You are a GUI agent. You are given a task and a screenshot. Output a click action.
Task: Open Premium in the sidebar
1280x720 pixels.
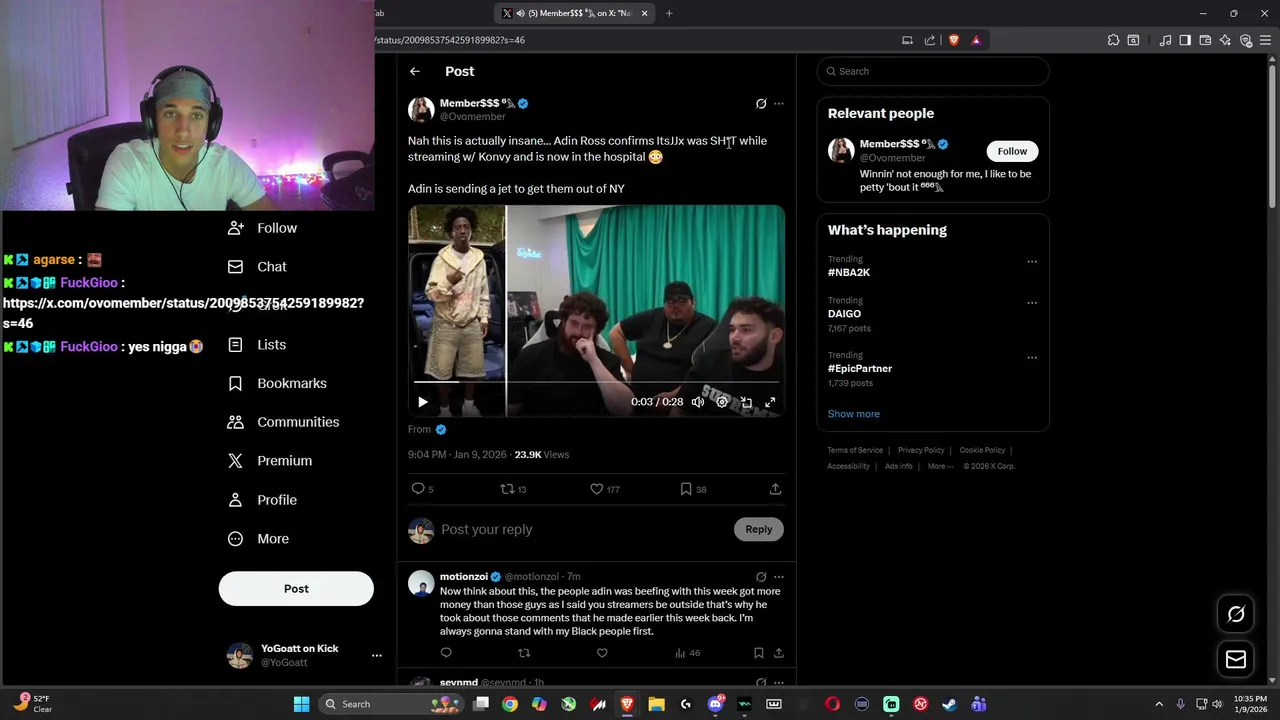(270, 461)
